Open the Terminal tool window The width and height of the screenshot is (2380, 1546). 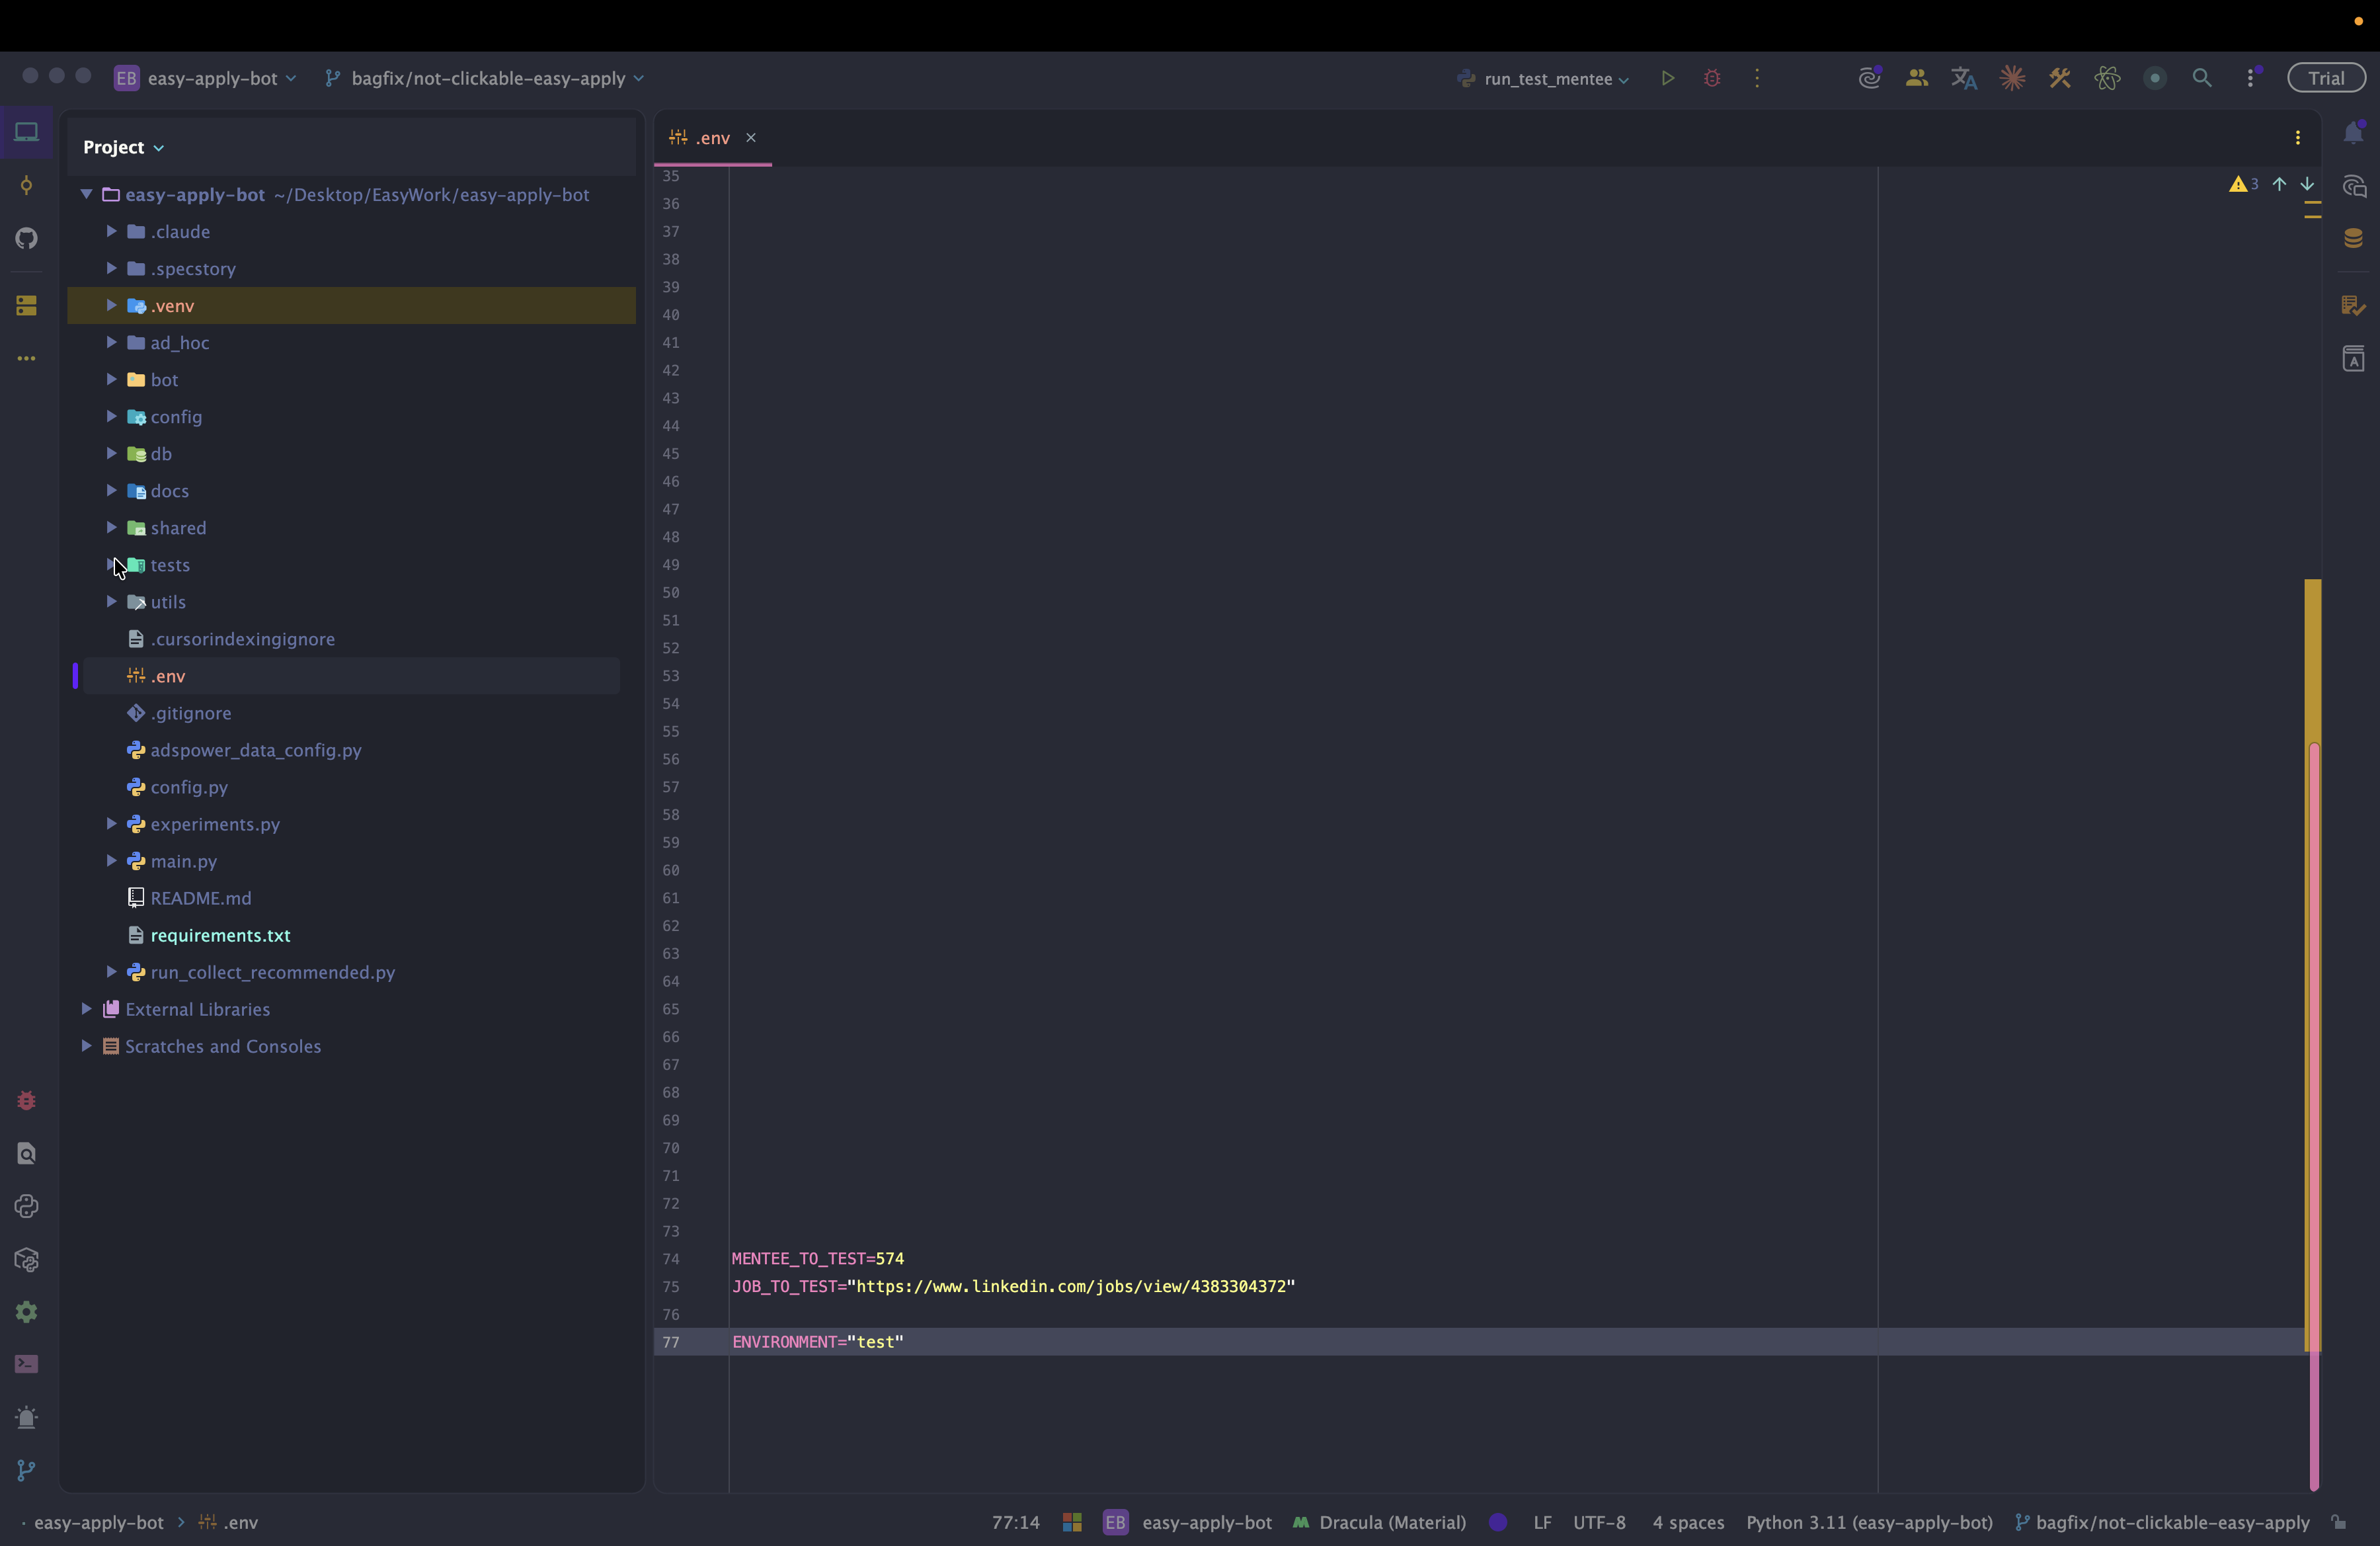click(27, 1365)
